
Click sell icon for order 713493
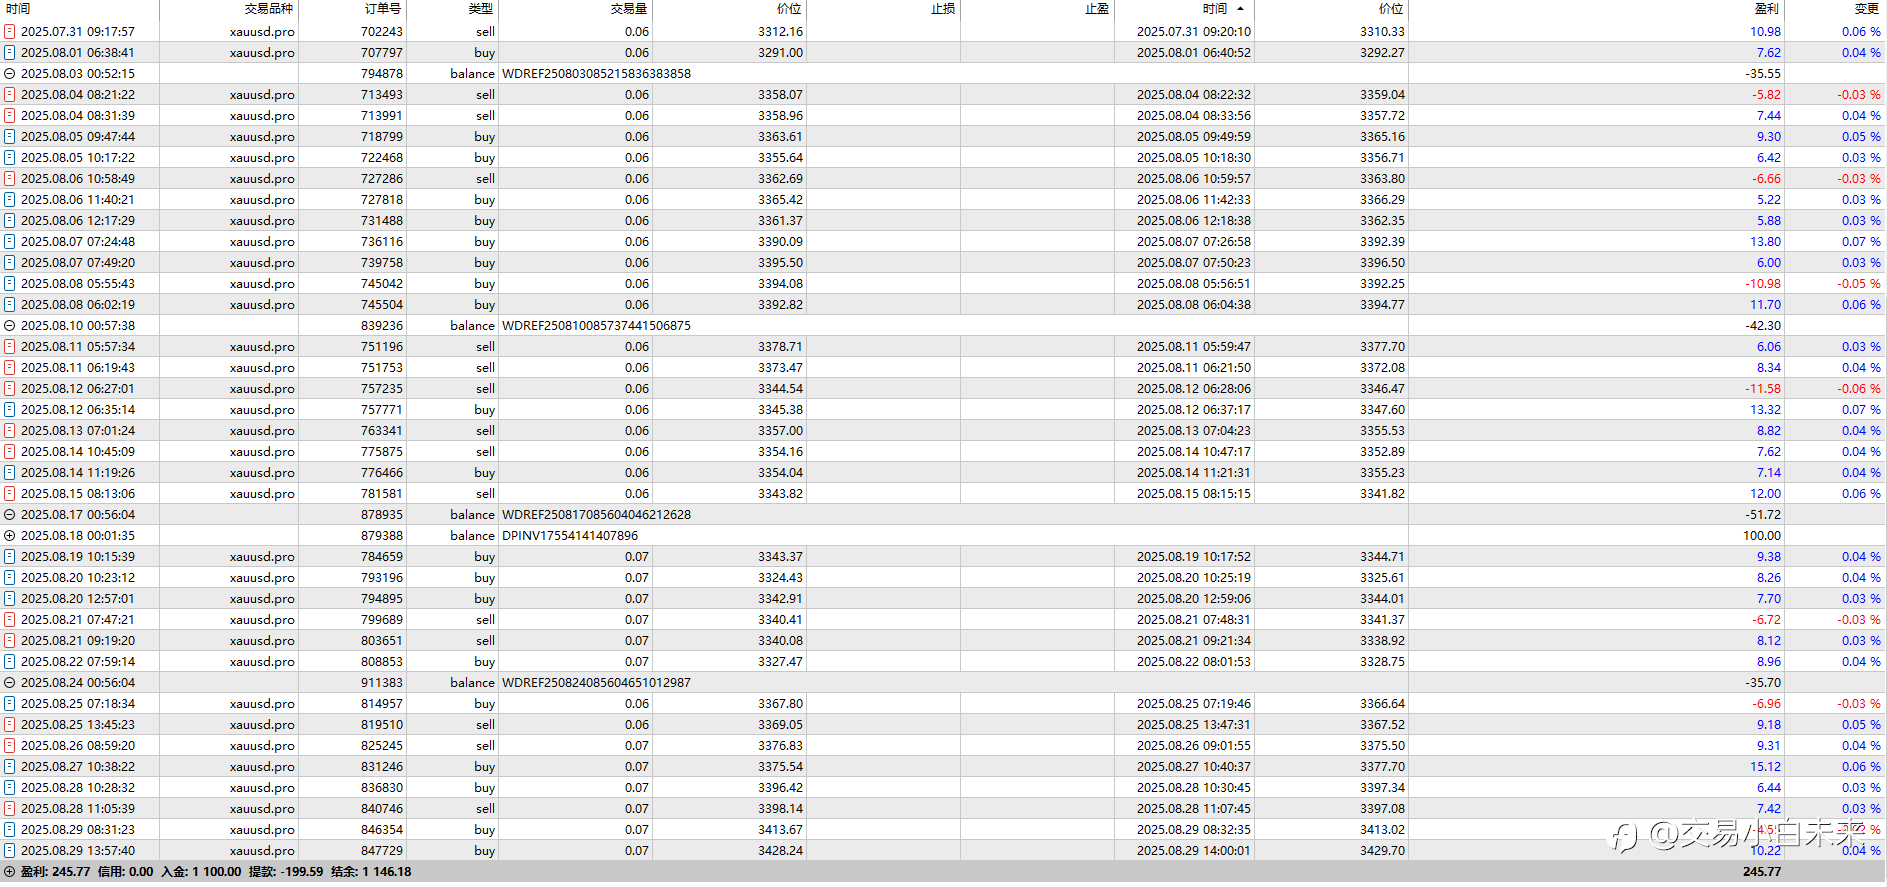point(10,95)
